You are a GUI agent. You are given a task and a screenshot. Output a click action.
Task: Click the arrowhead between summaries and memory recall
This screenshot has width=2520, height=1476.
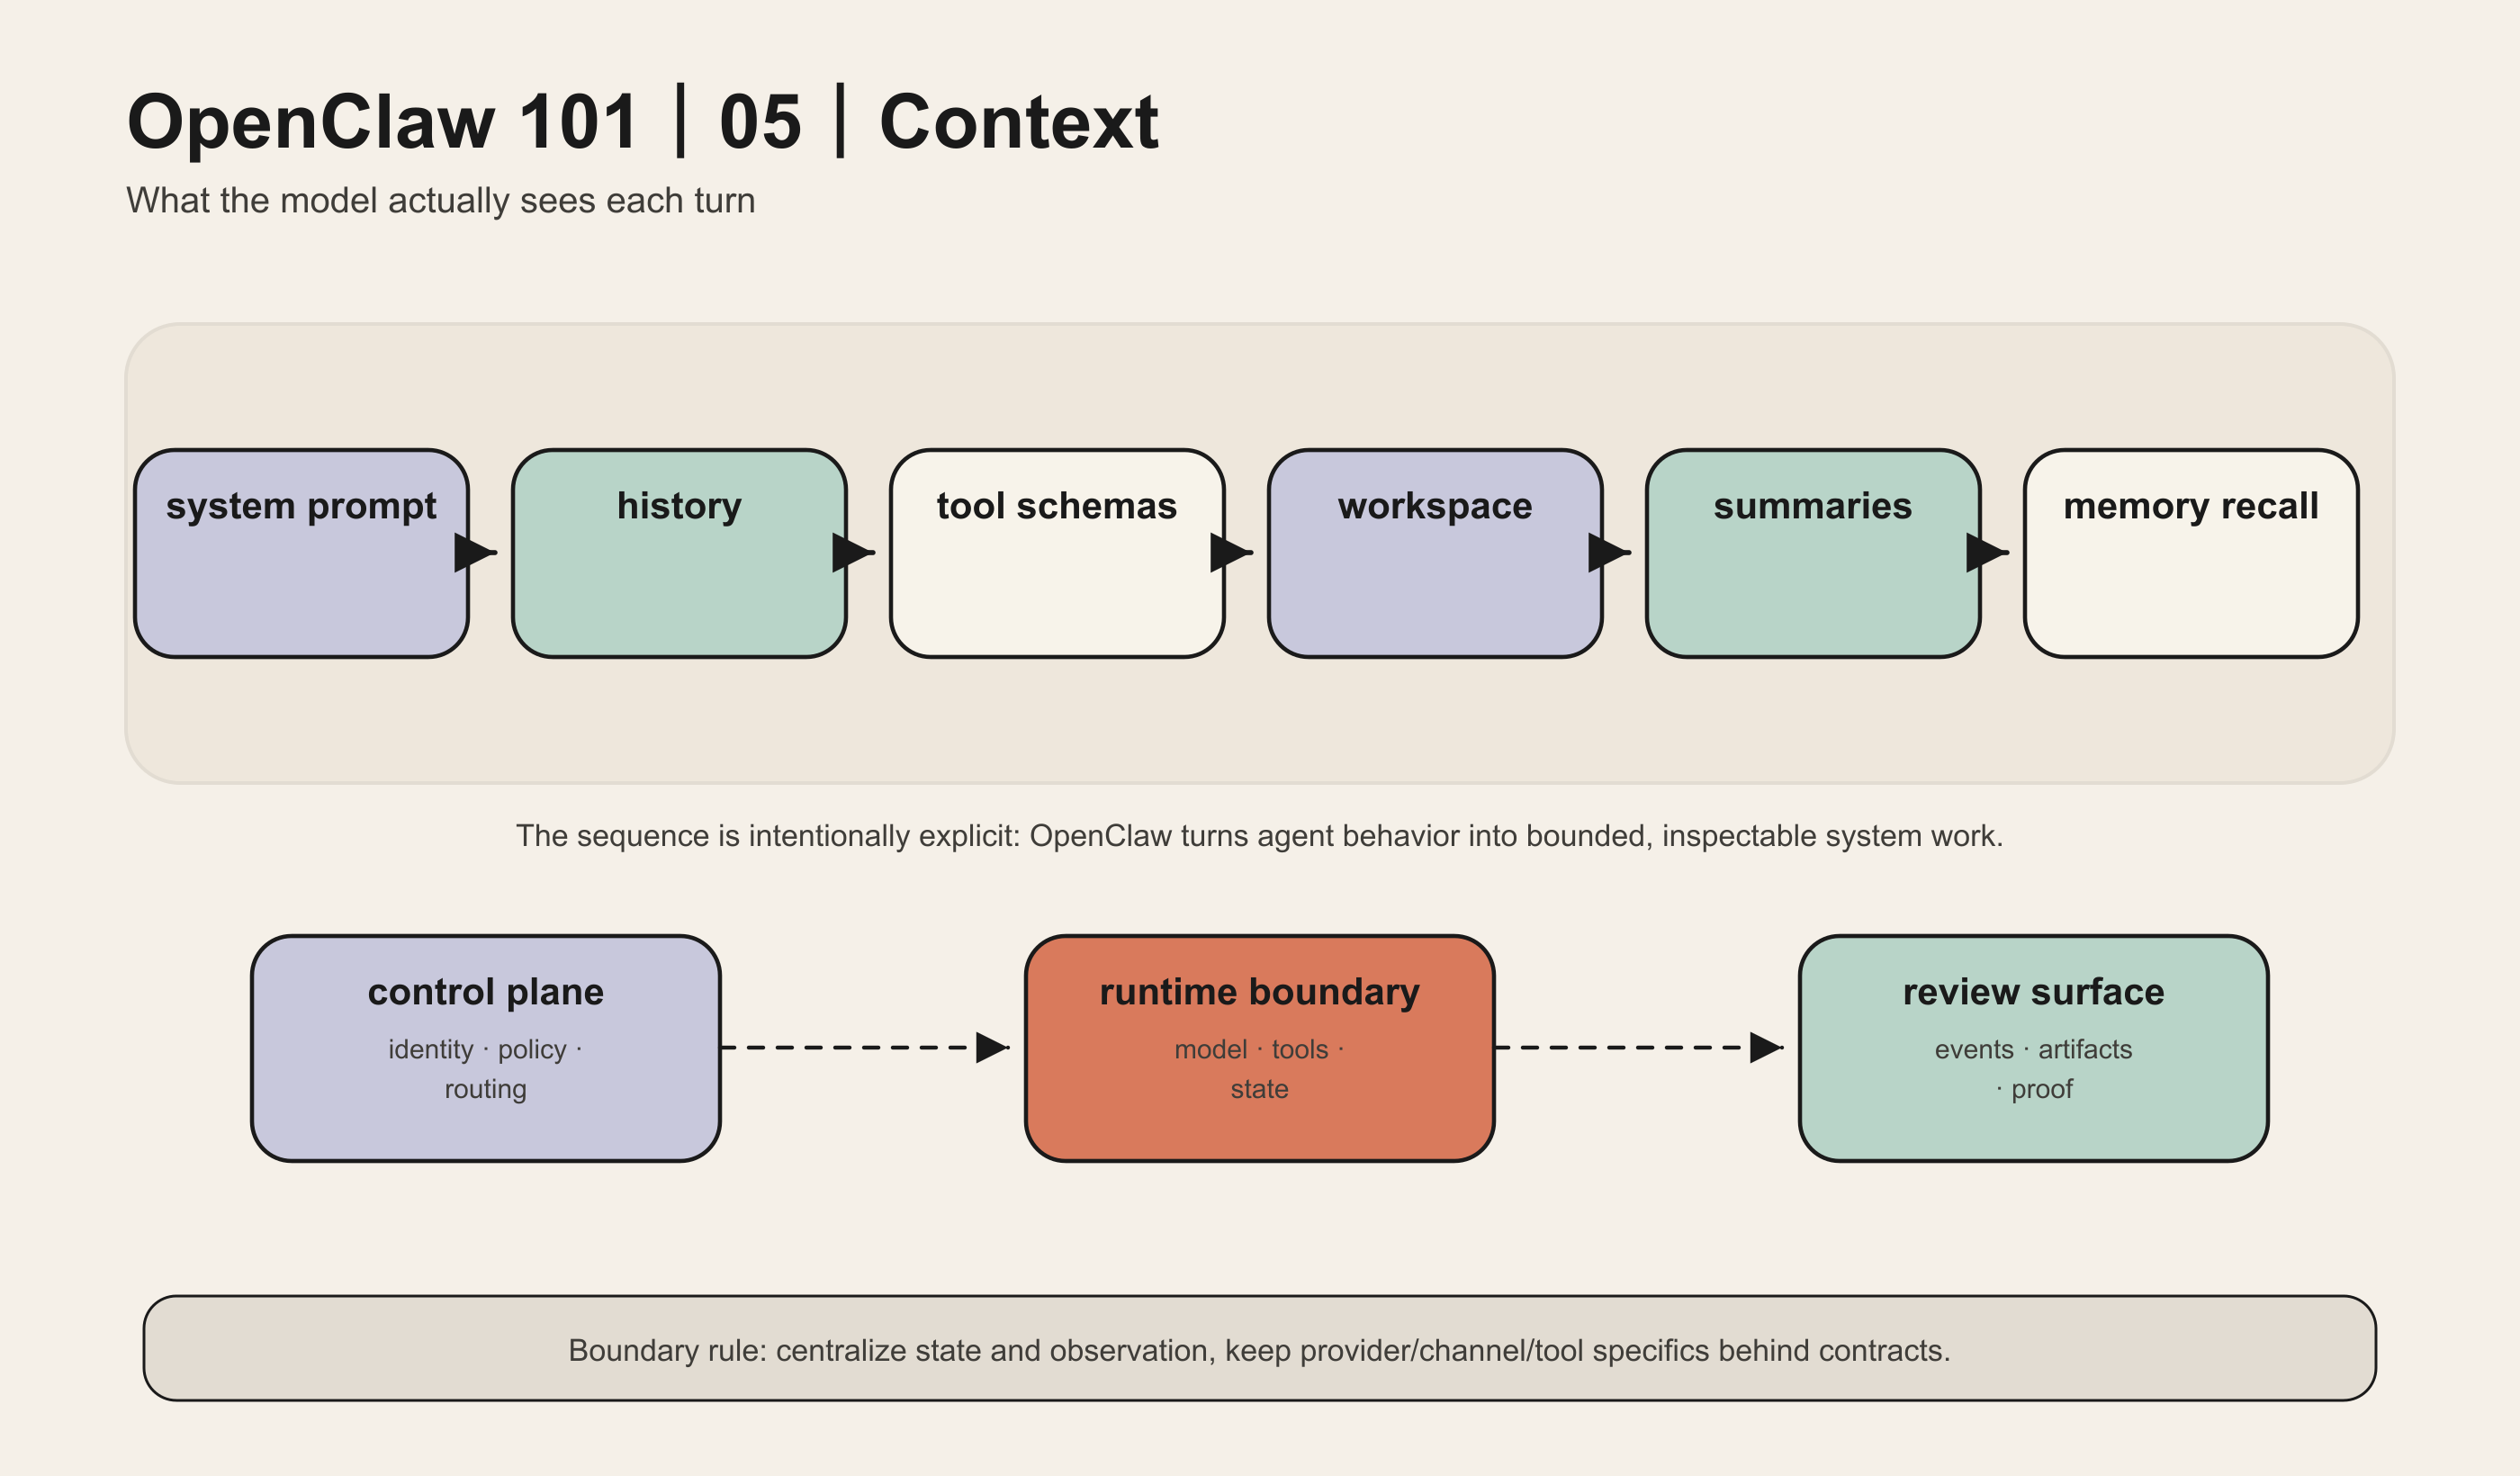(x=1986, y=552)
